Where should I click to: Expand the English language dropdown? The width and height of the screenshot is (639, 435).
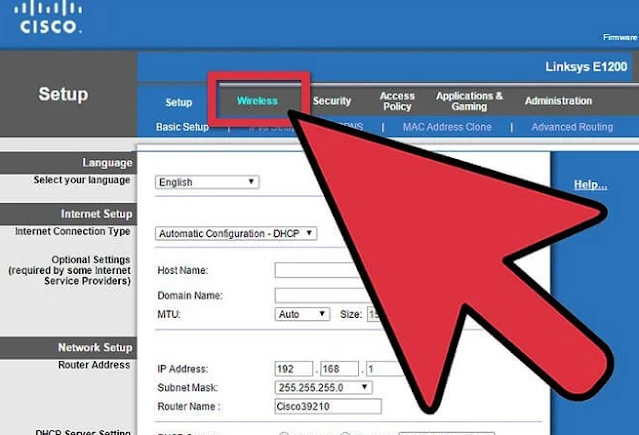tap(207, 182)
